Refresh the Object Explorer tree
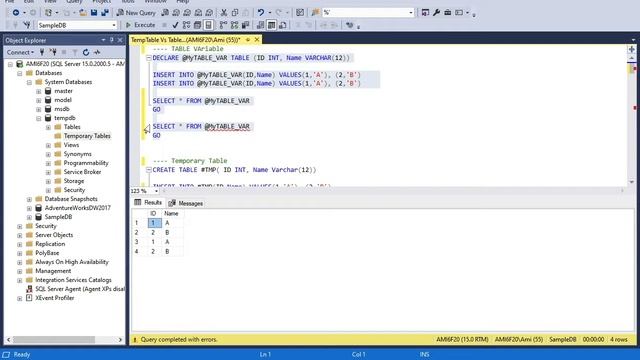Screen dimensions: 640x360 (86, 52)
